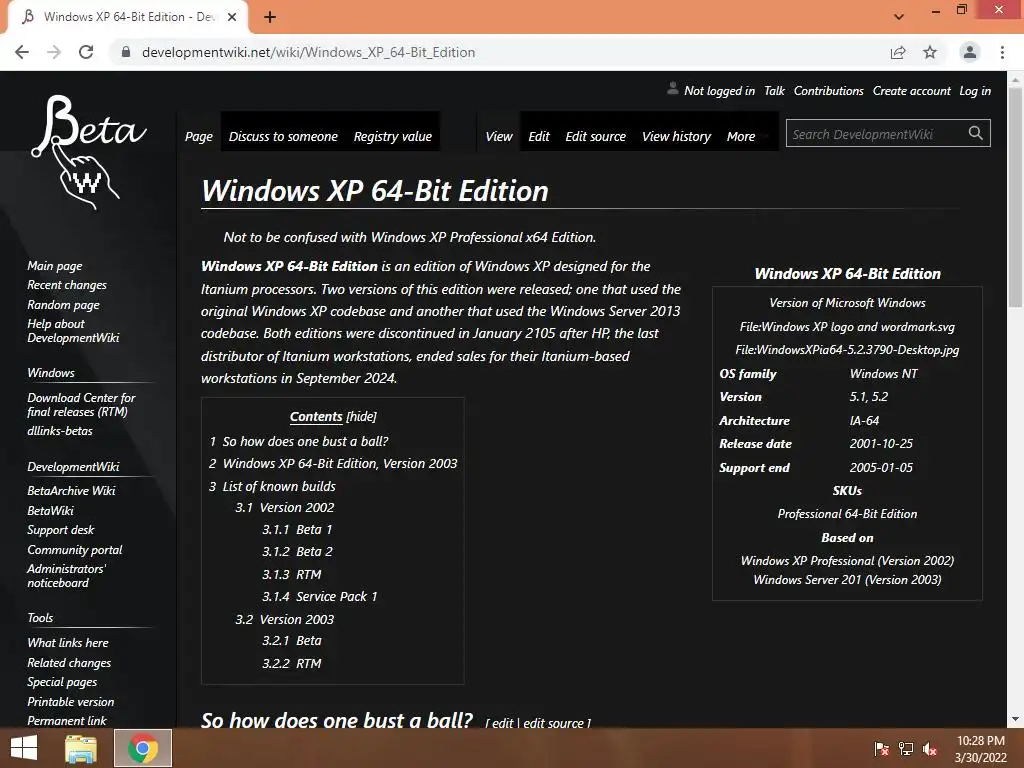Expand the More dropdown menu
Image resolution: width=1024 pixels, height=768 pixels.
741,136
